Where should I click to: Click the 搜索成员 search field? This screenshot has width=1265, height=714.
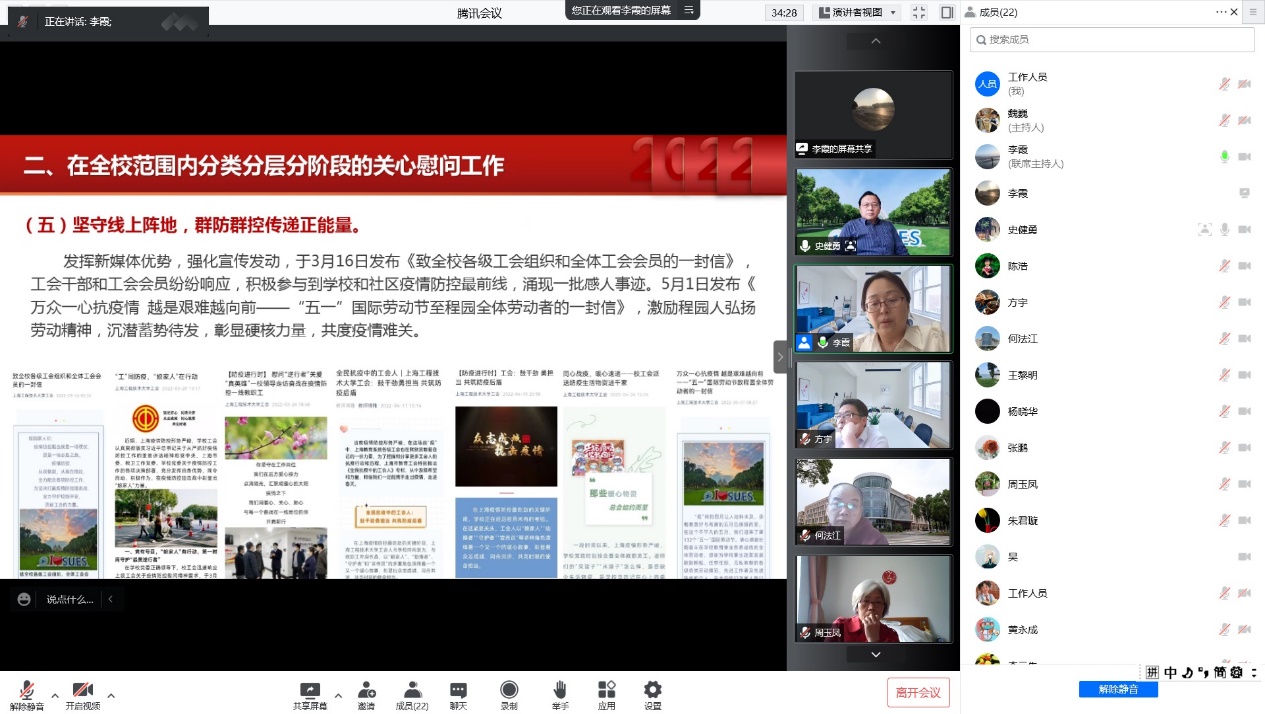[1112, 39]
